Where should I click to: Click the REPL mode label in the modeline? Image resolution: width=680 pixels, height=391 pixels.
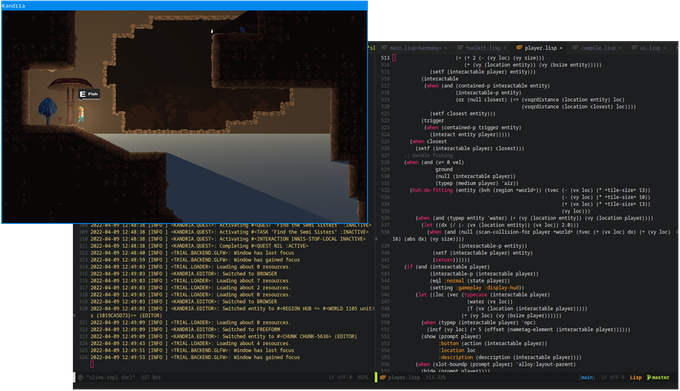tap(363, 378)
